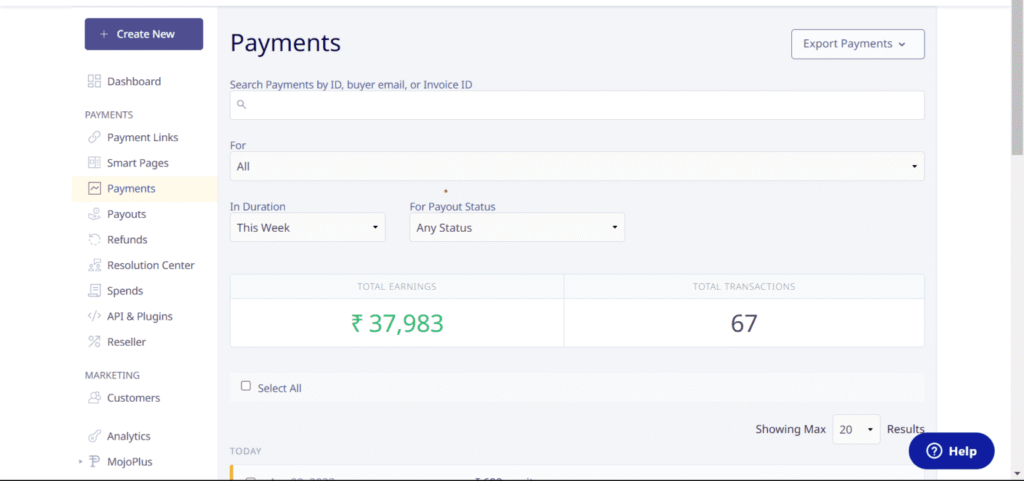1024x481 pixels.
Task: Click the Refunds circular arrow icon
Action: (x=94, y=240)
